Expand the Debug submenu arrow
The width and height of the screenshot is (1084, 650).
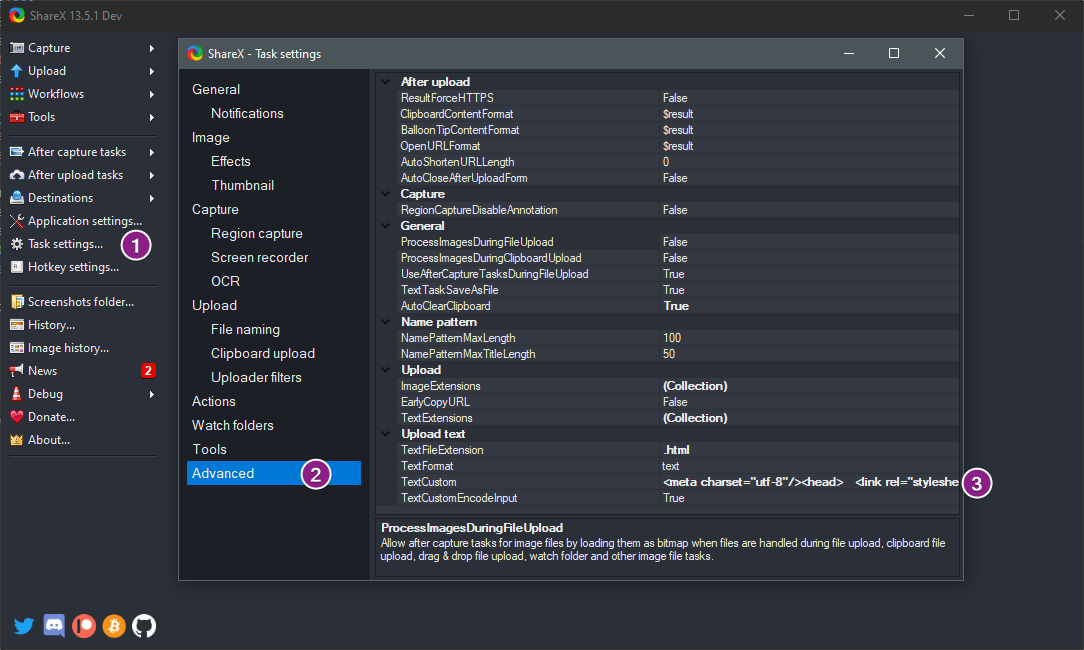tap(151, 394)
